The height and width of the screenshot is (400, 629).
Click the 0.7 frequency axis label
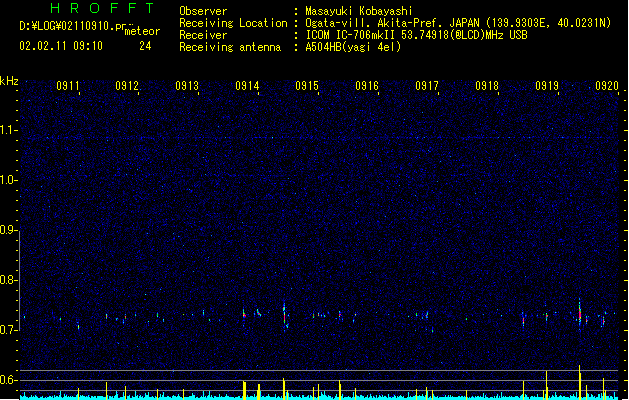8,330
